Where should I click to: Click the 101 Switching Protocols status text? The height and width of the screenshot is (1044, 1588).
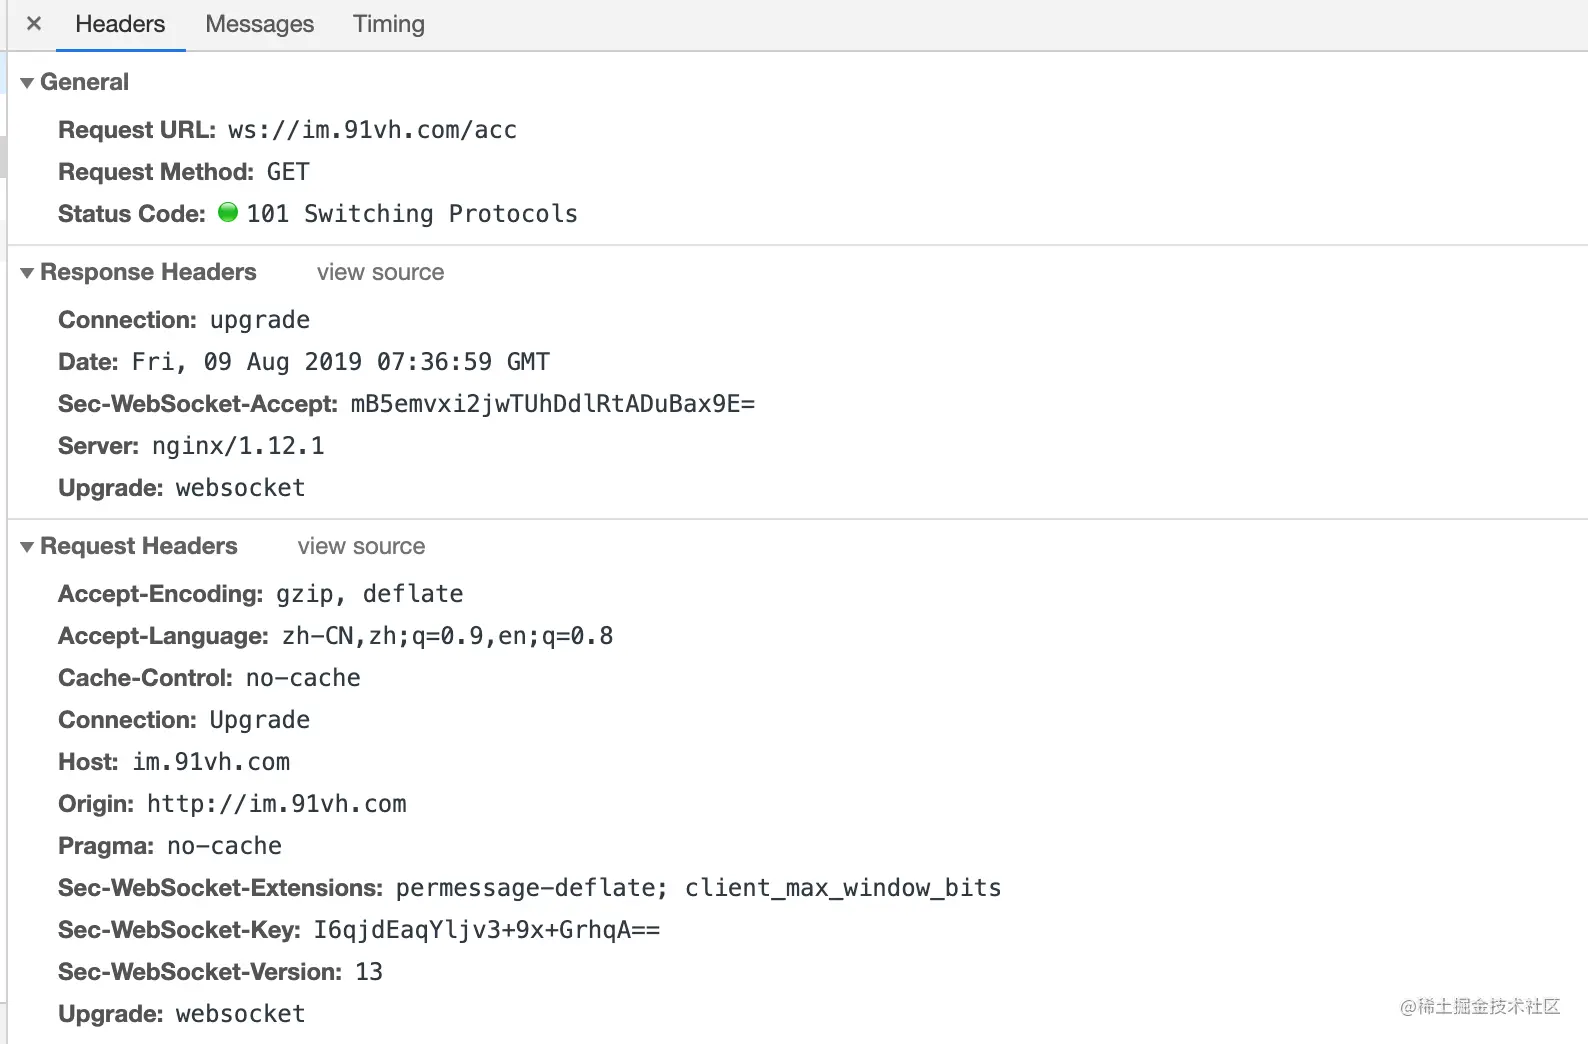tap(412, 214)
